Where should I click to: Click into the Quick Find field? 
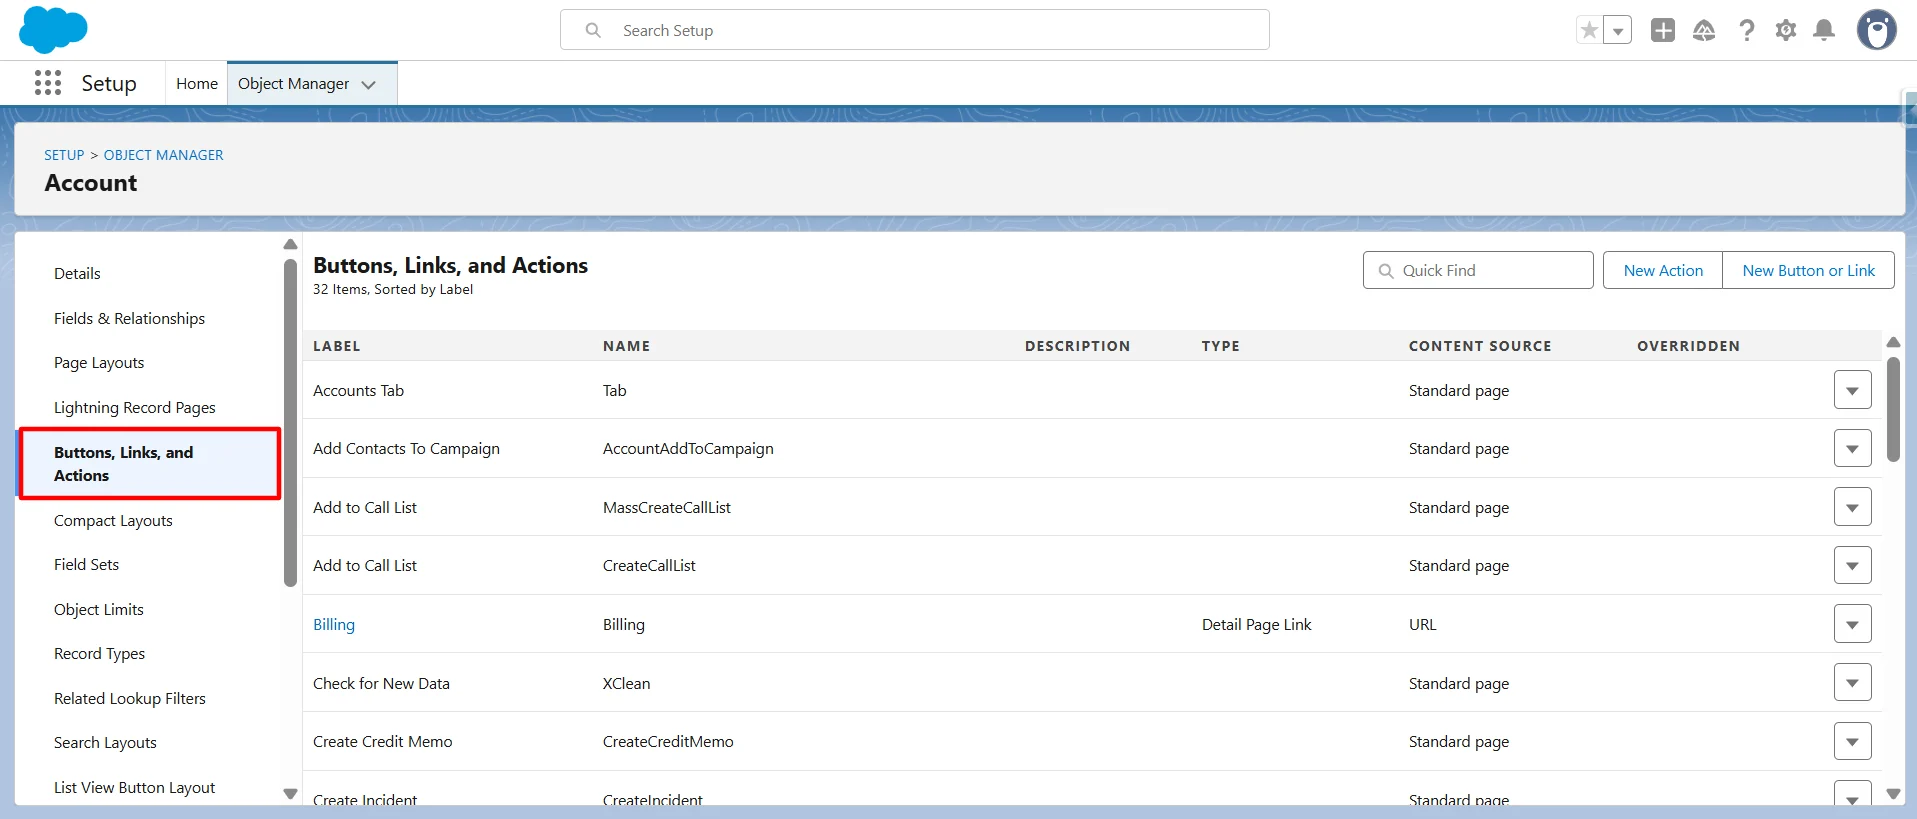1478,270
